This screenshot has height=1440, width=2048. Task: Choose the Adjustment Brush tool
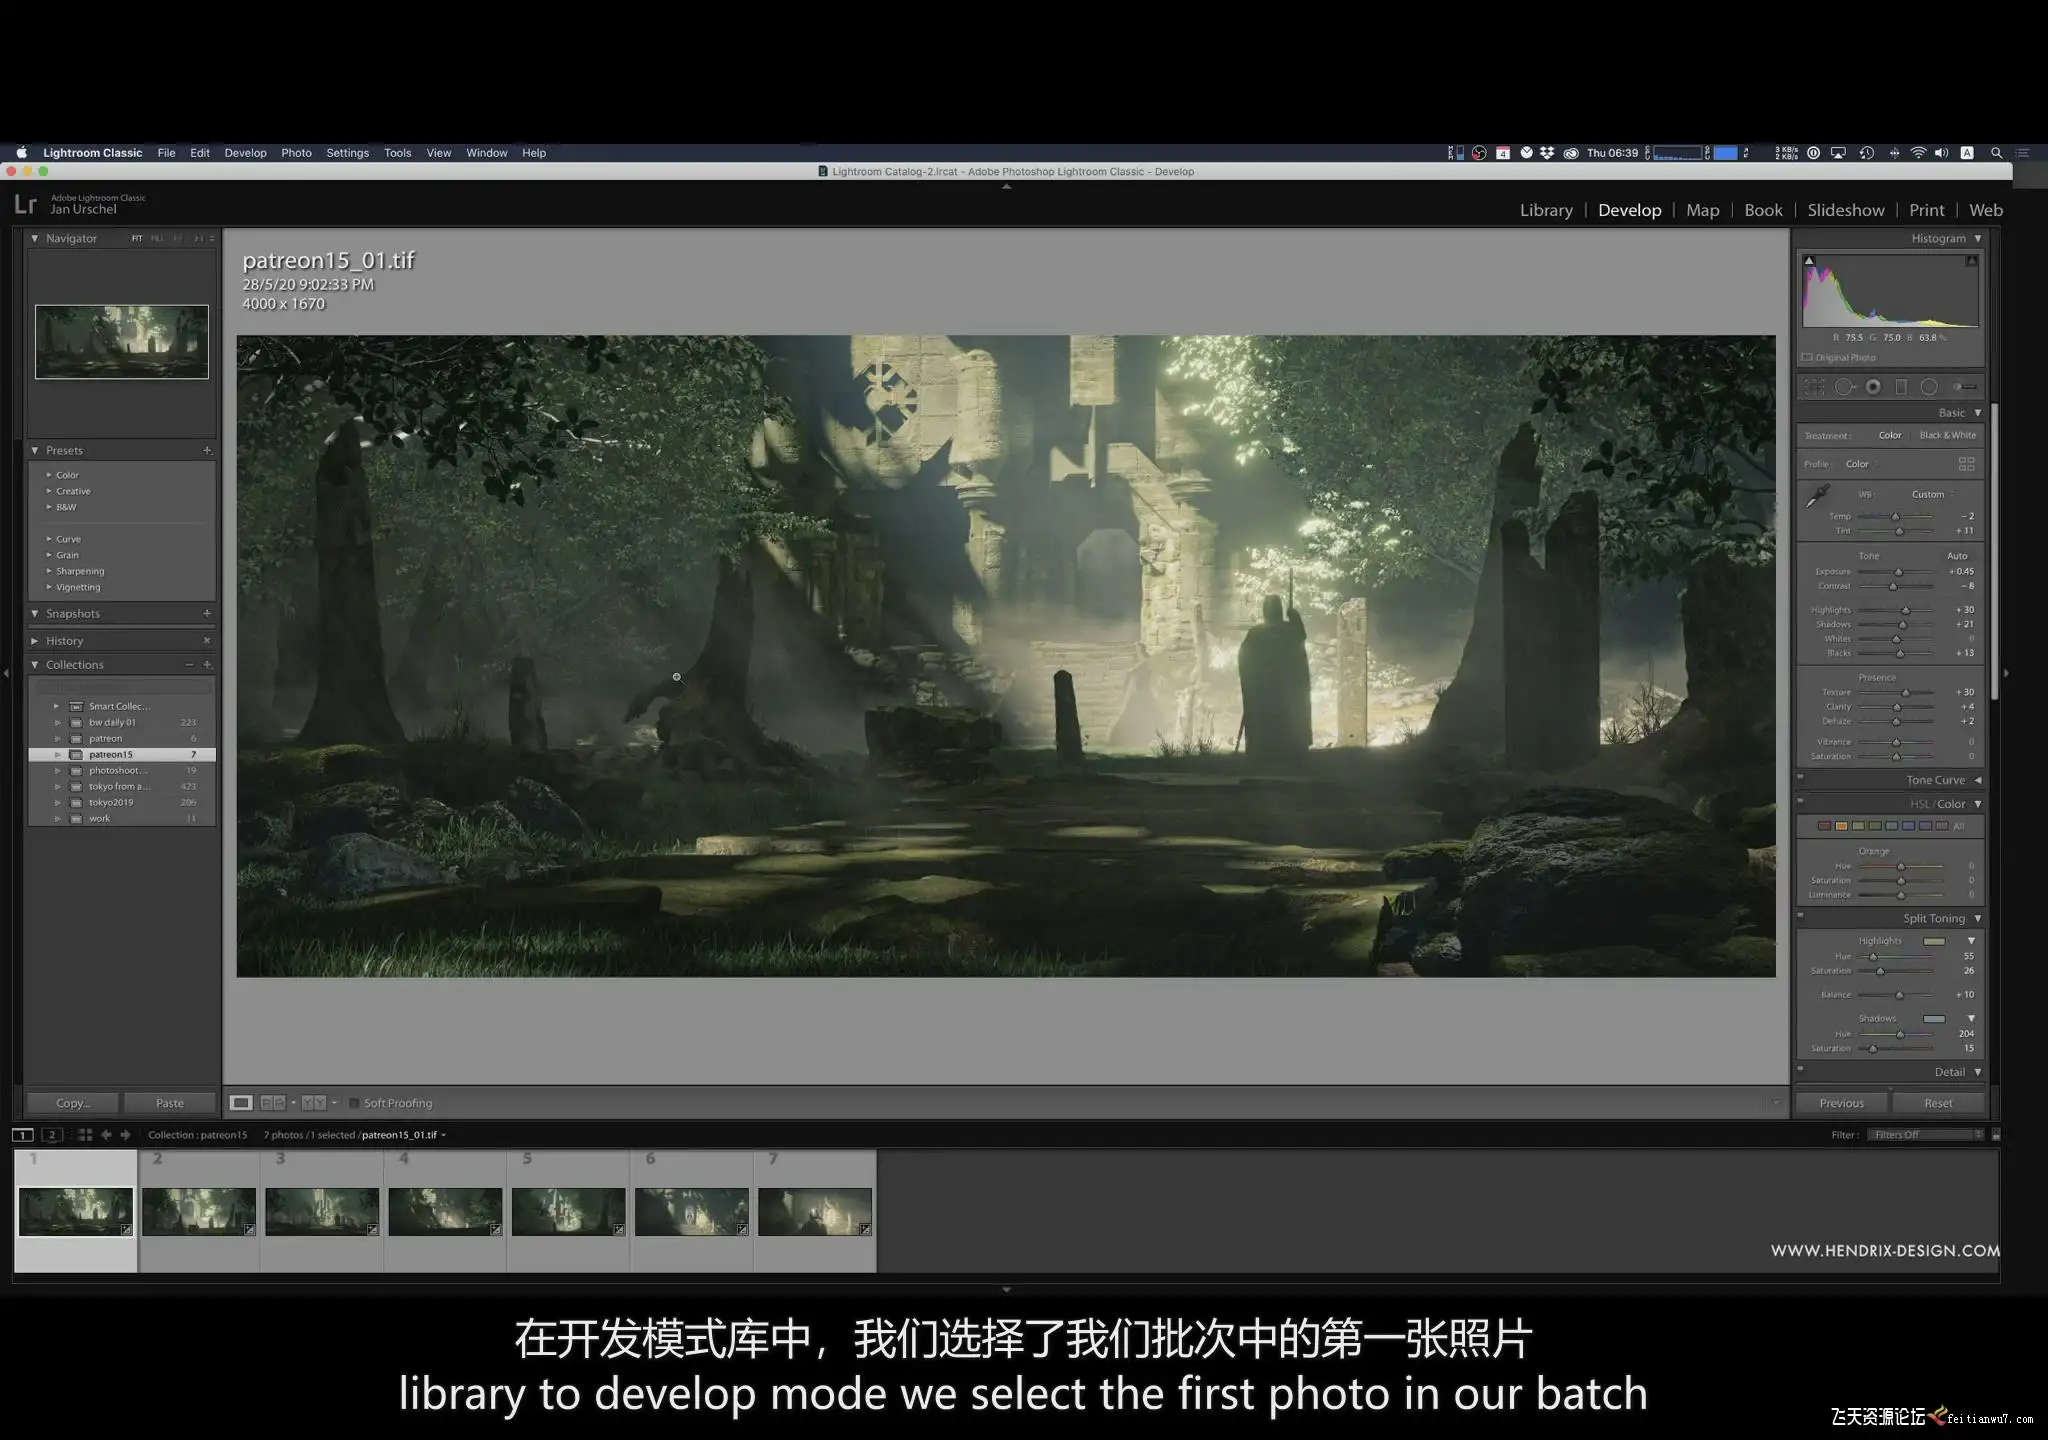(x=1964, y=387)
